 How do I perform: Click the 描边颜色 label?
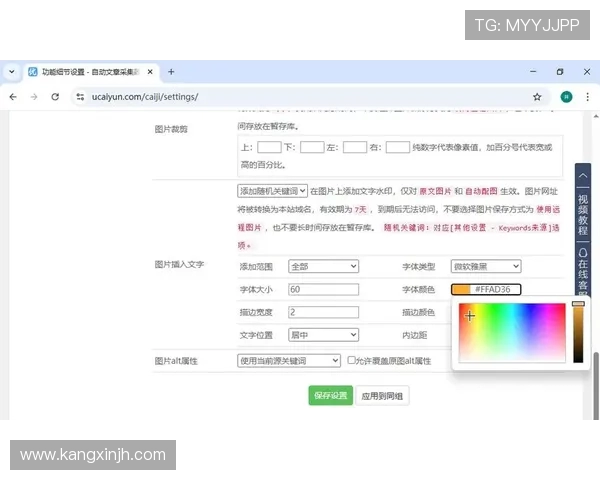pyautogui.click(x=418, y=312)
